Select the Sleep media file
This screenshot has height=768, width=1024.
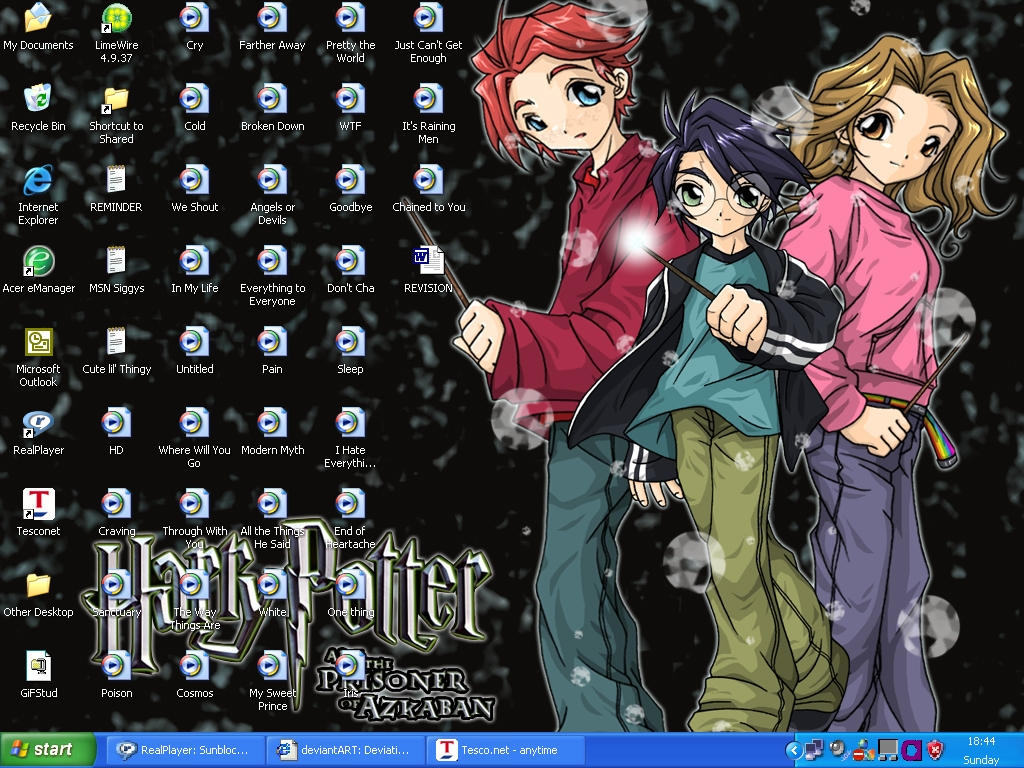[x=351, y=342]
